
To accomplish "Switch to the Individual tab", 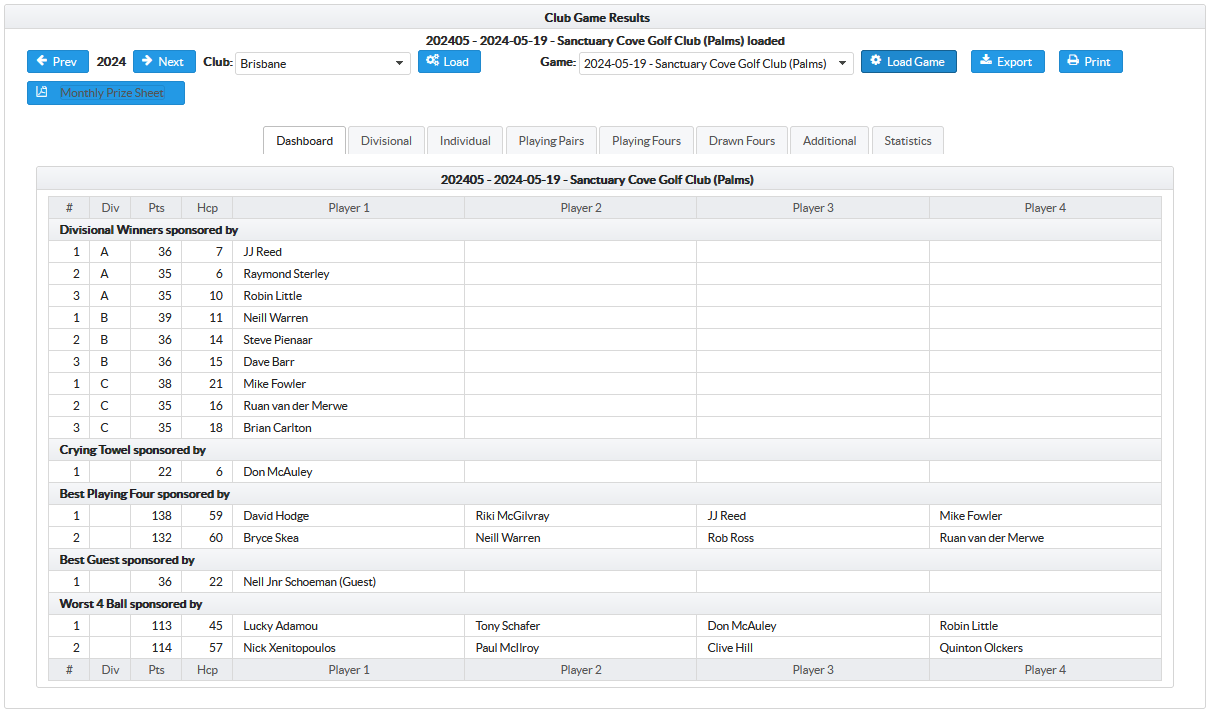I will pyautogui.click(x=465, y=141).
